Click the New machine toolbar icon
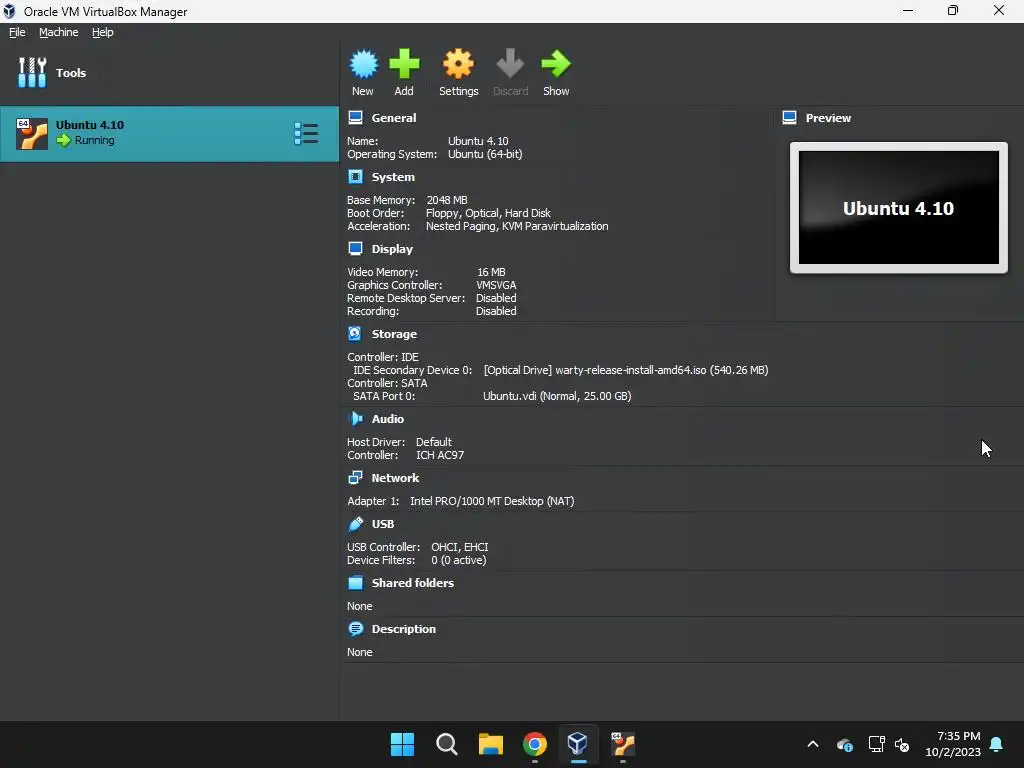Screen dimensions: 1024x768 363,64
